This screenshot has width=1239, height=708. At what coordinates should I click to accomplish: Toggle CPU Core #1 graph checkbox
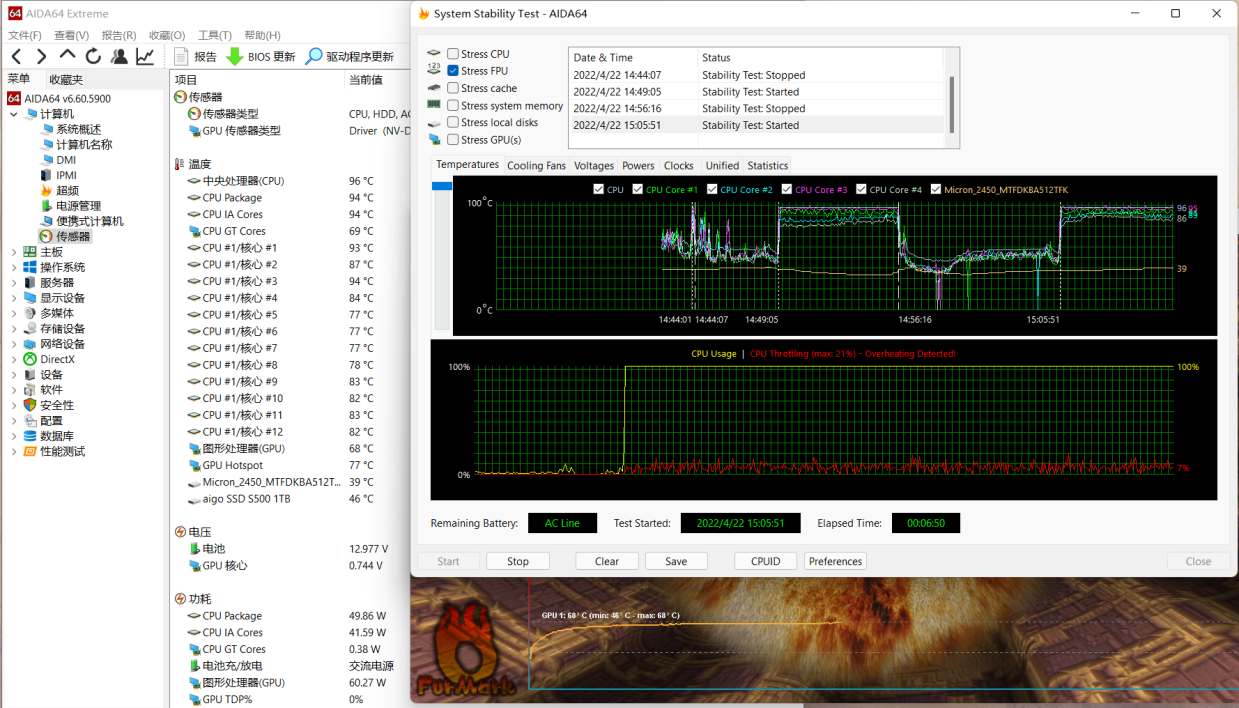coord(638,189)
